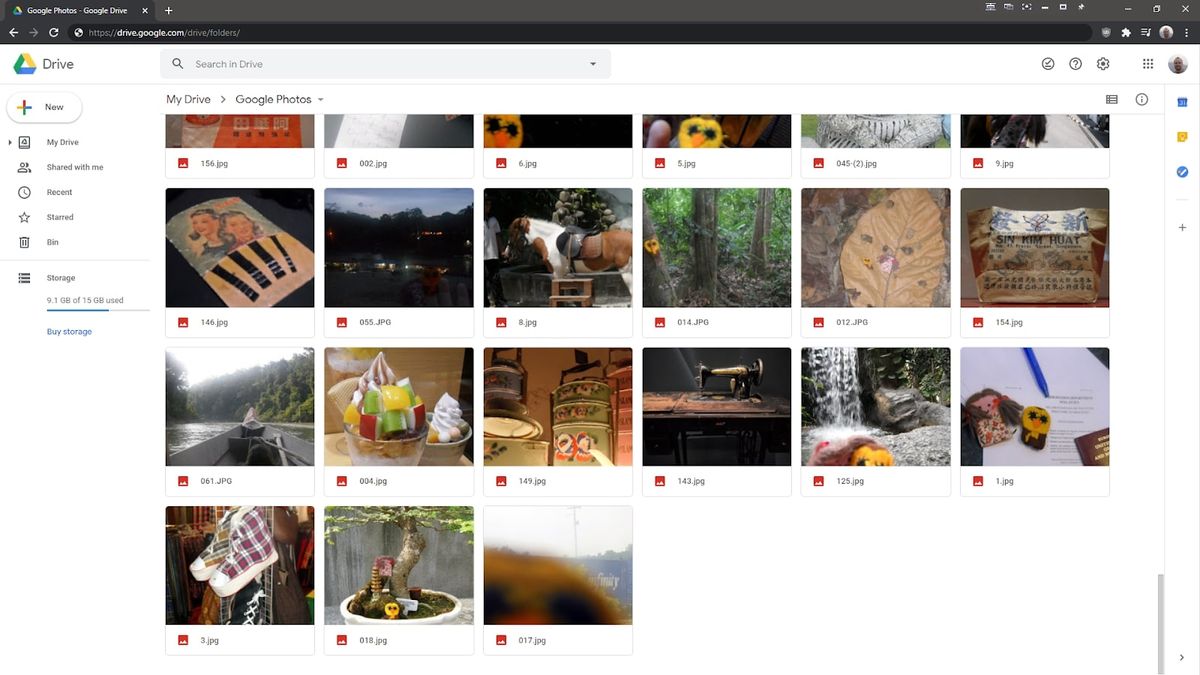1200x675 pixels.
Task: Open the Support help menu
Action: pos(1075,63)
